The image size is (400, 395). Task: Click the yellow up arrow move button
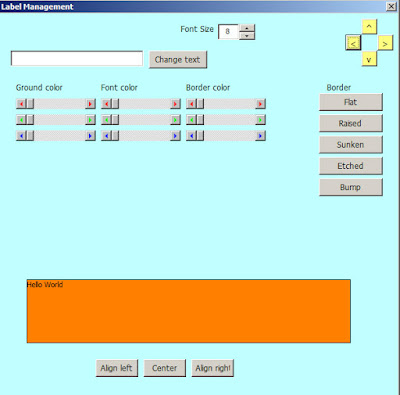pyautogui.click(x=369, y=27)
